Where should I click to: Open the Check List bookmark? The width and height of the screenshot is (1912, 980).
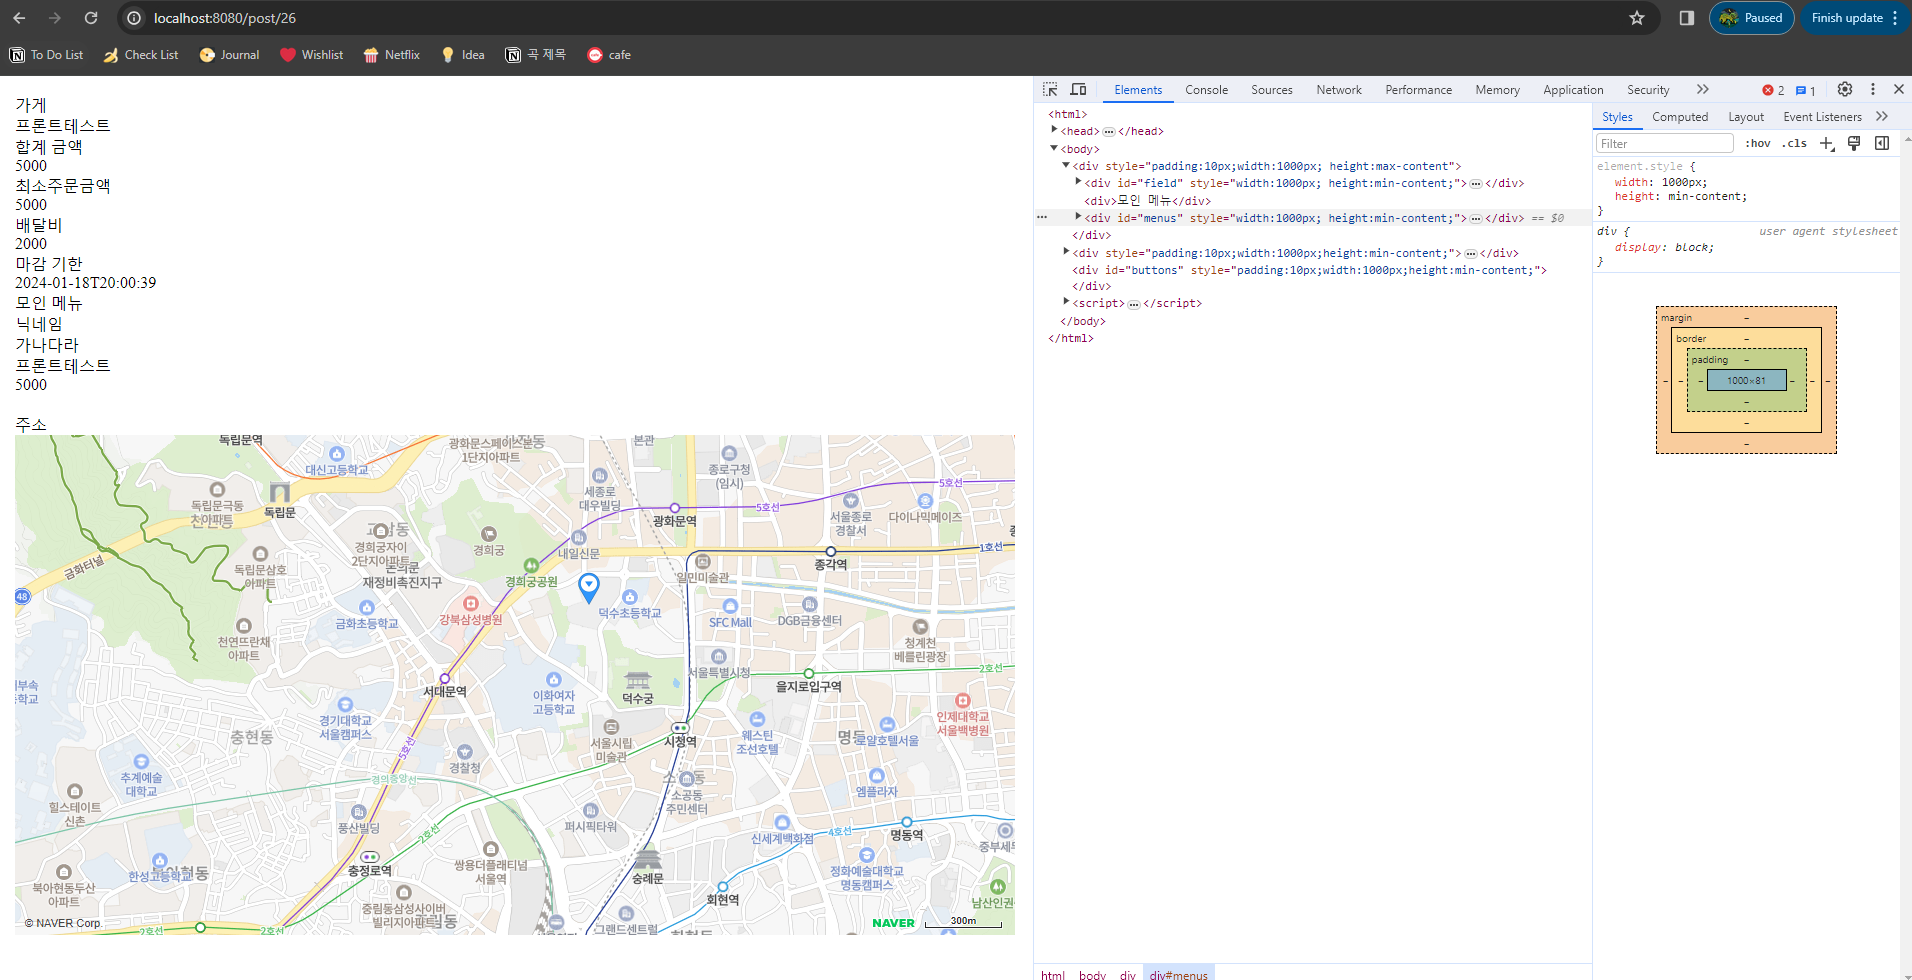[x=141, y=55]
